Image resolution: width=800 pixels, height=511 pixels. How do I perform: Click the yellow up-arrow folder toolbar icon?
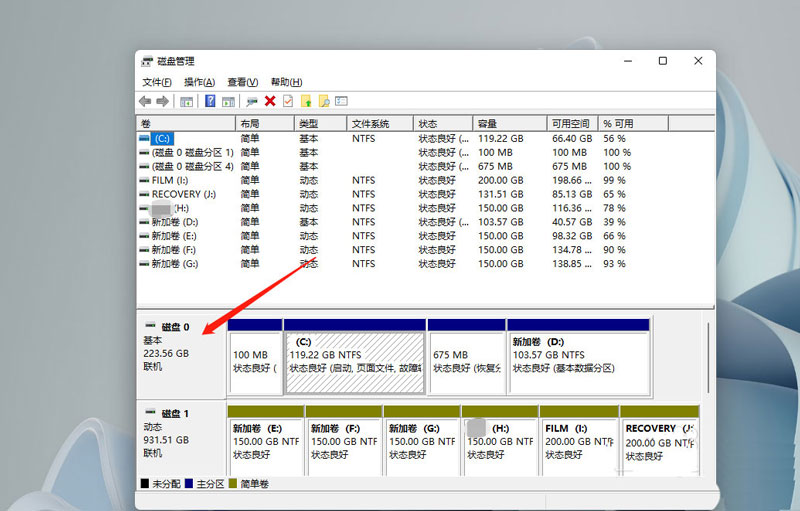point(306,101)
